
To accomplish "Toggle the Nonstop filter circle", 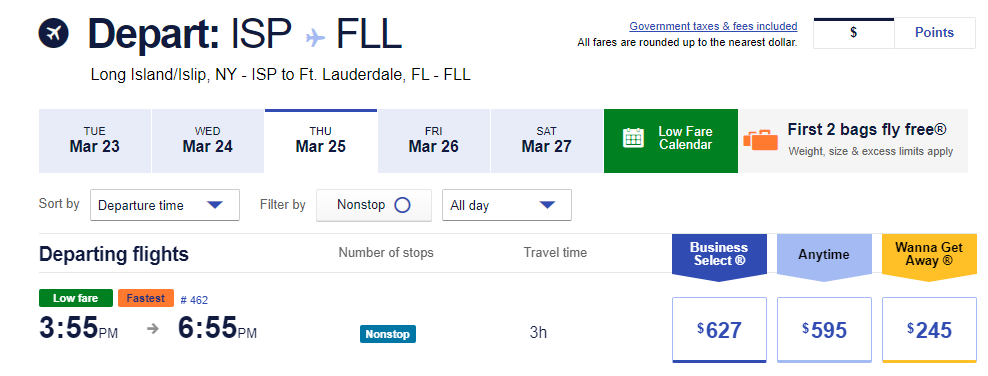I will pos(402,205).
